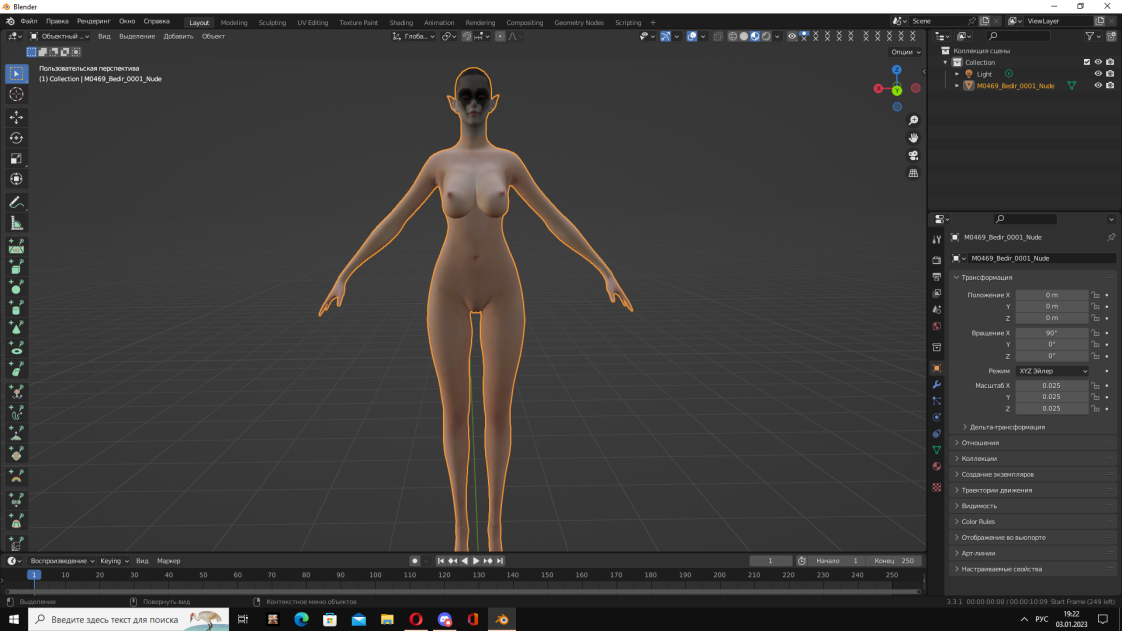Select the Move tool
Image resolution: width=1122 pixels, height=631 pixels.
(x=16, y=117)
